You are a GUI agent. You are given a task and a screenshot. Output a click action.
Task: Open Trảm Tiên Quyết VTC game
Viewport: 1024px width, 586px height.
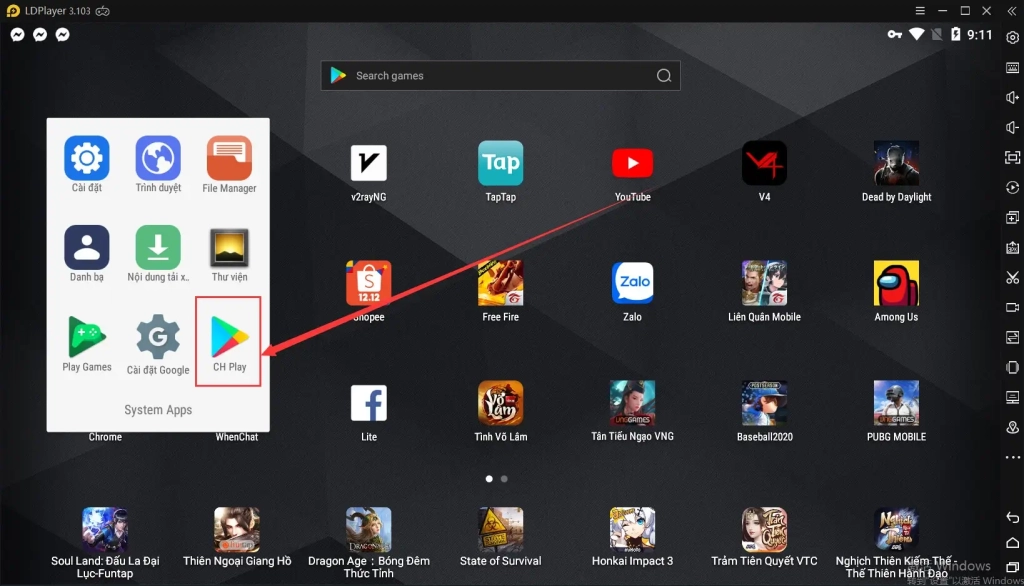tap(764, 529)
